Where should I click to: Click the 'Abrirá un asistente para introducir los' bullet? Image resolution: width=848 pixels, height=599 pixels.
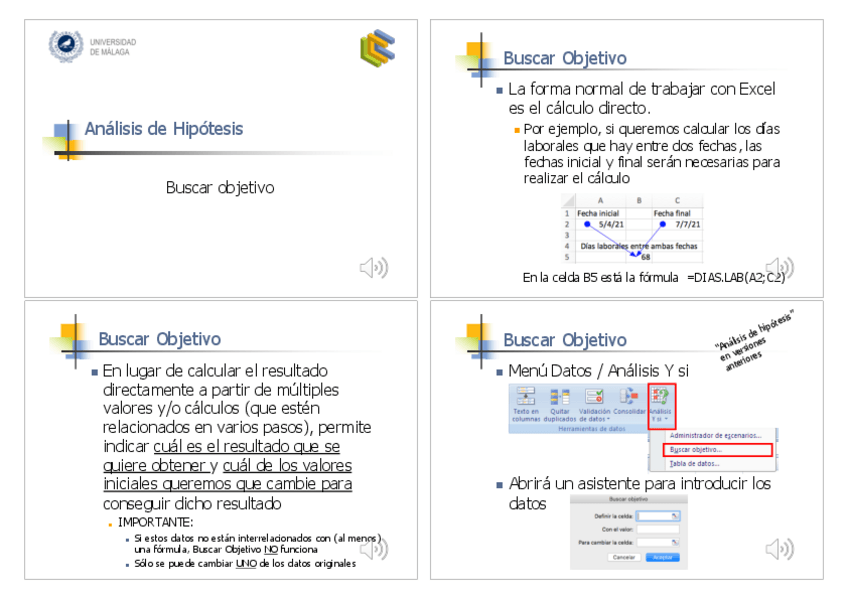(640, 483)
